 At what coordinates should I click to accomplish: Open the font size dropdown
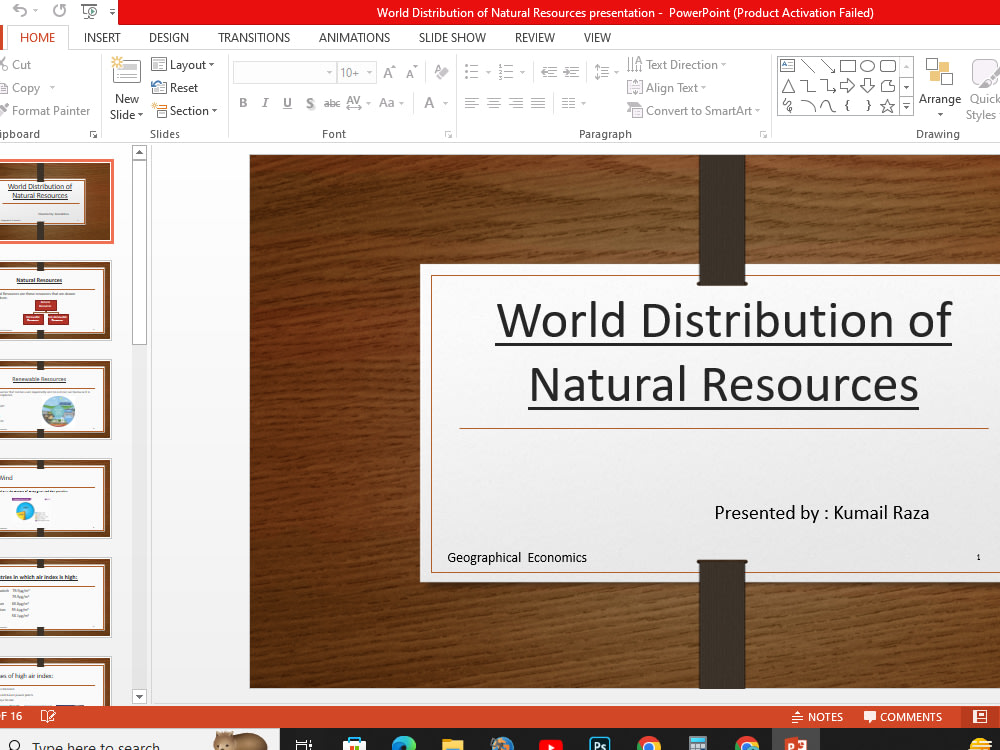tap(369, 73)
